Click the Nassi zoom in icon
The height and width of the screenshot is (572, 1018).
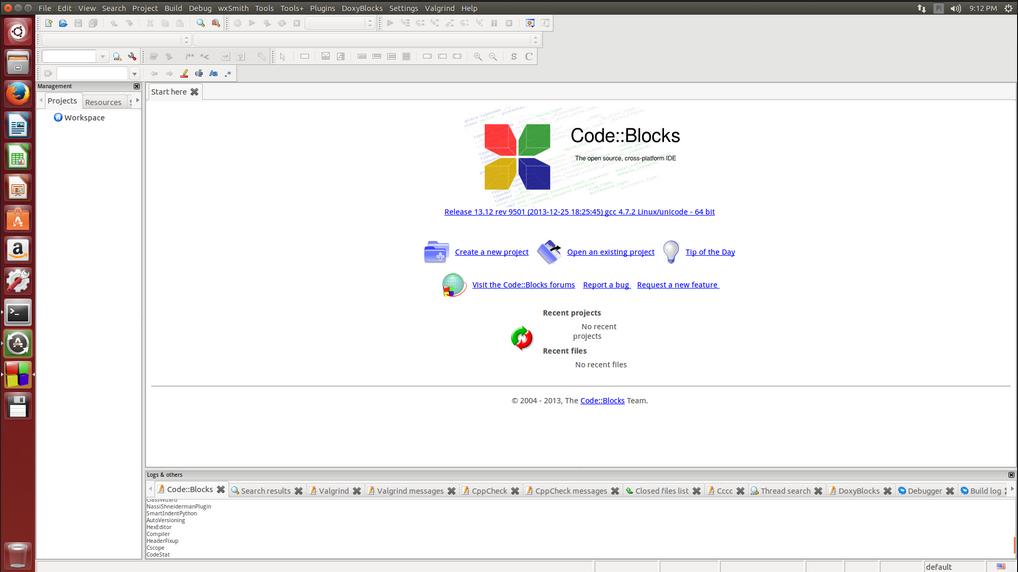point(478,56)
